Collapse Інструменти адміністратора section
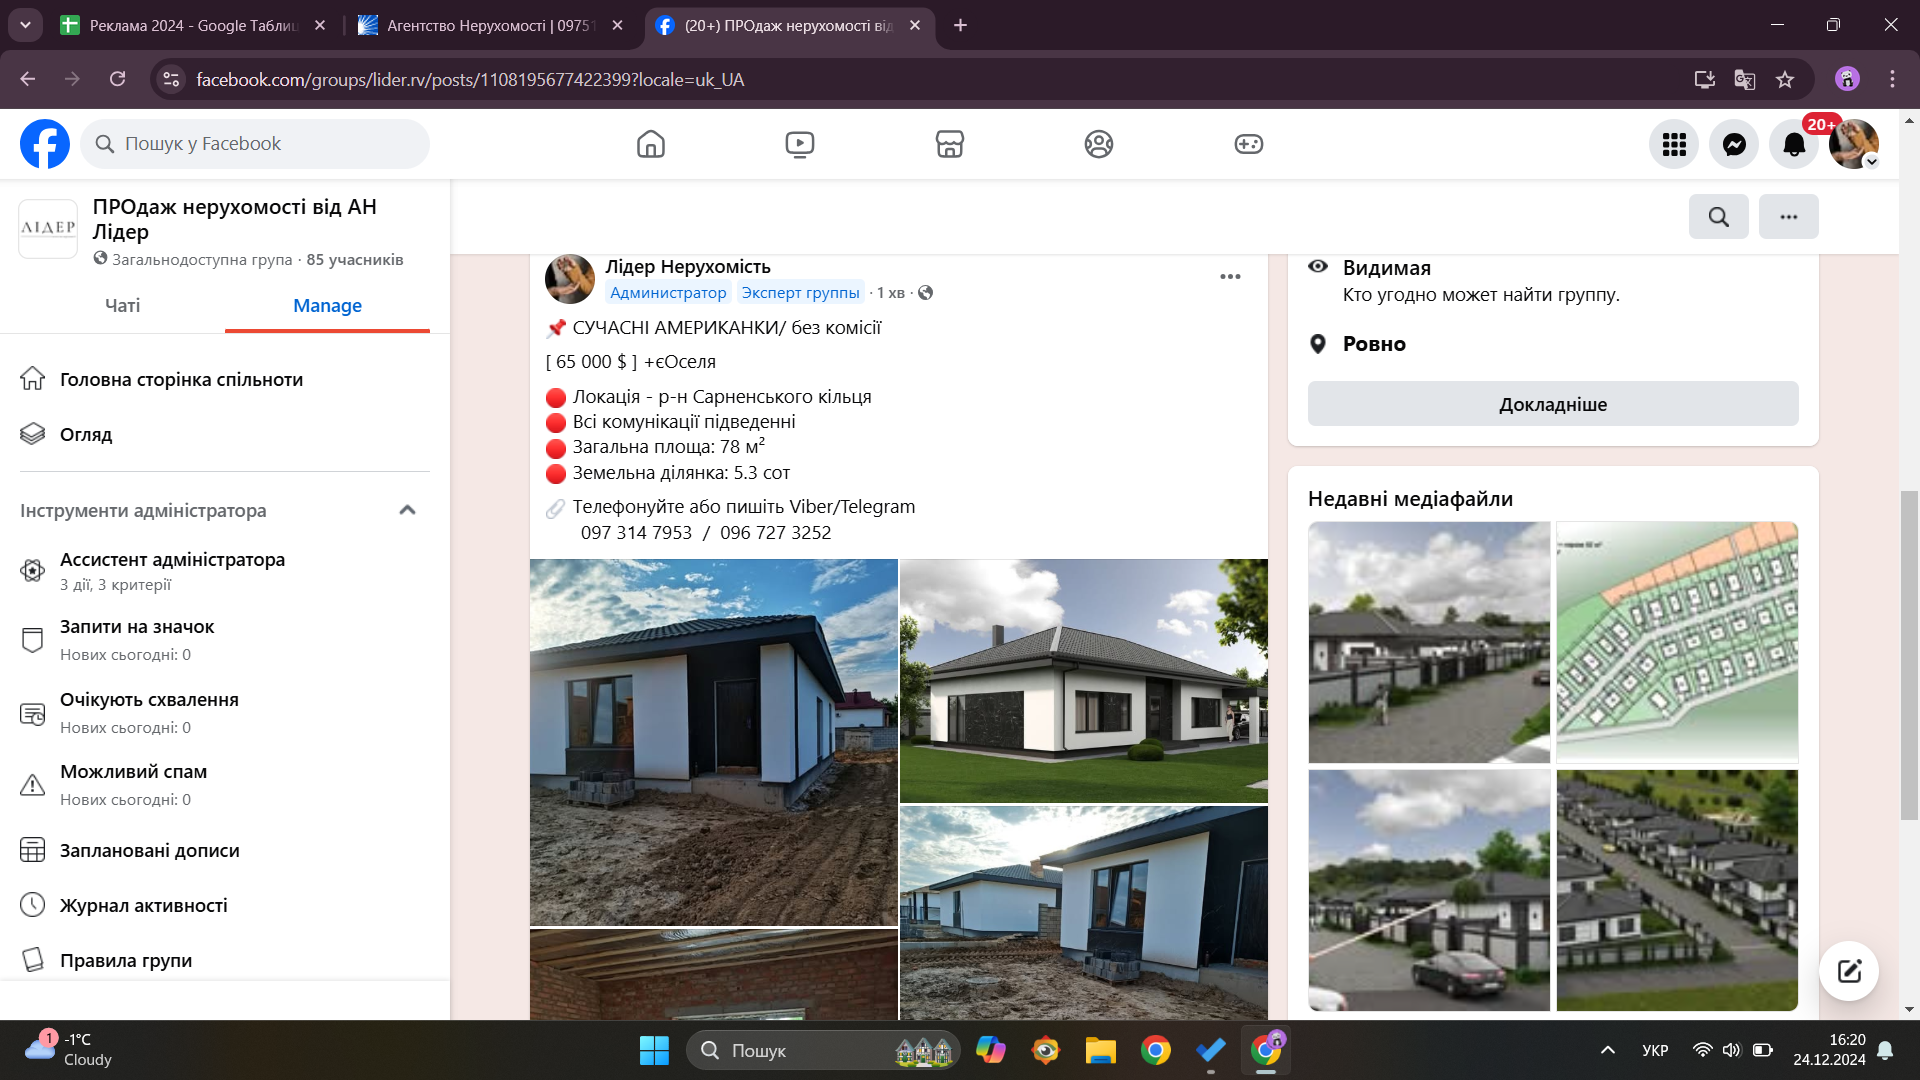1920x1080 pixels. point(407,510)
